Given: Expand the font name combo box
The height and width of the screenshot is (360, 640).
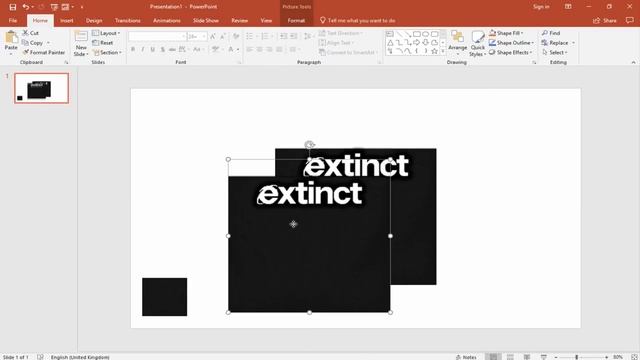Looking at the screenshot, I should tap(183, 36).
